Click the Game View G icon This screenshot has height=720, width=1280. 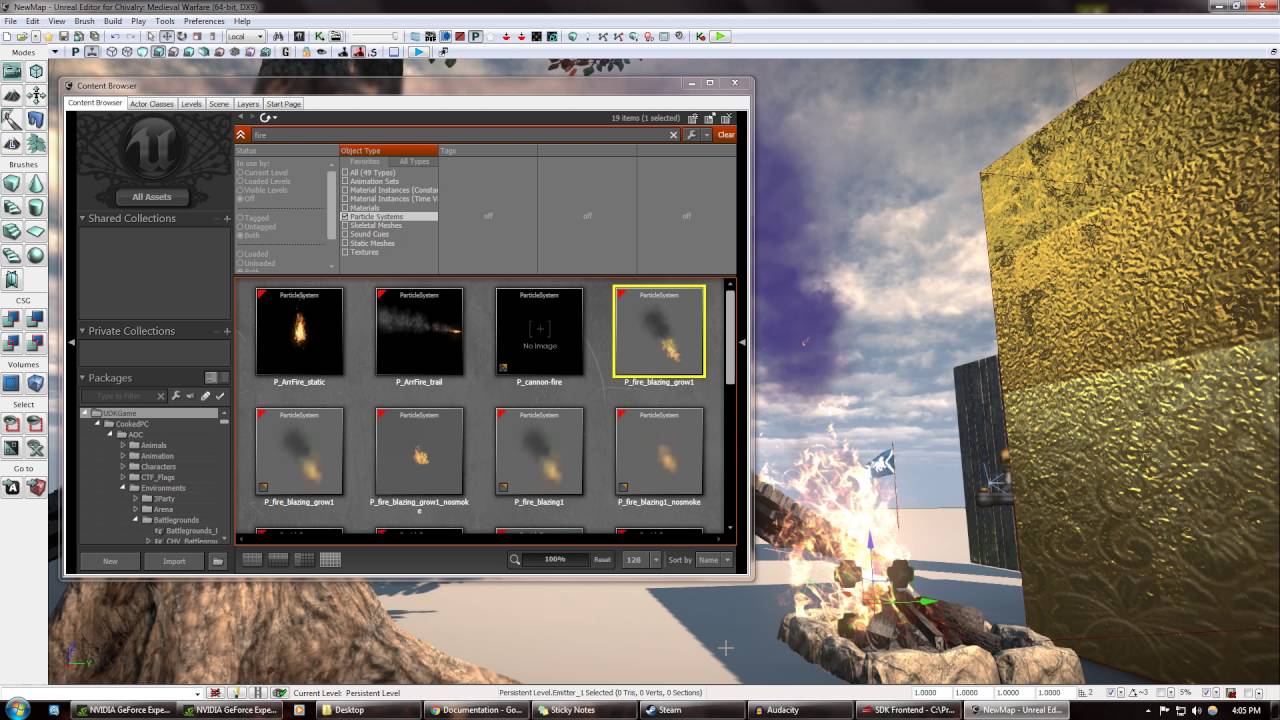(287, 52)
